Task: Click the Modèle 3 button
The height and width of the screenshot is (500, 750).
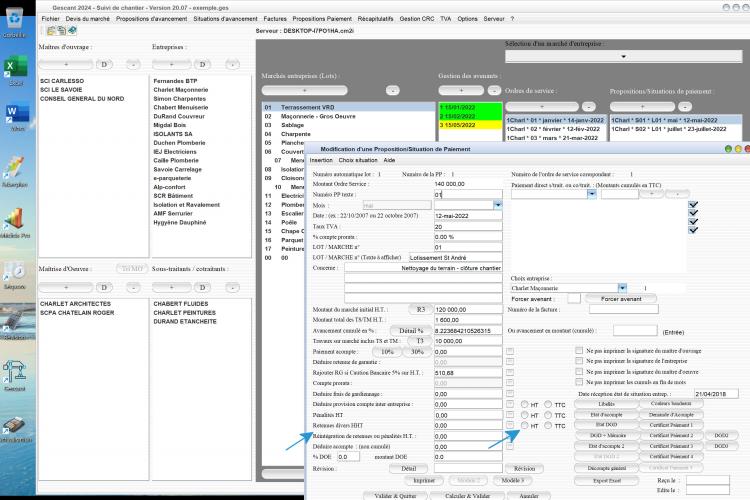Action: (x=513, y=480)
